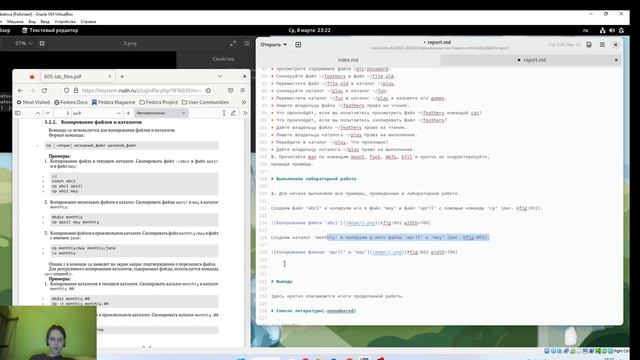This screenshot has width=640, height=360.
Task: Reload the page in Firefox
Action: tap(44, 90)
